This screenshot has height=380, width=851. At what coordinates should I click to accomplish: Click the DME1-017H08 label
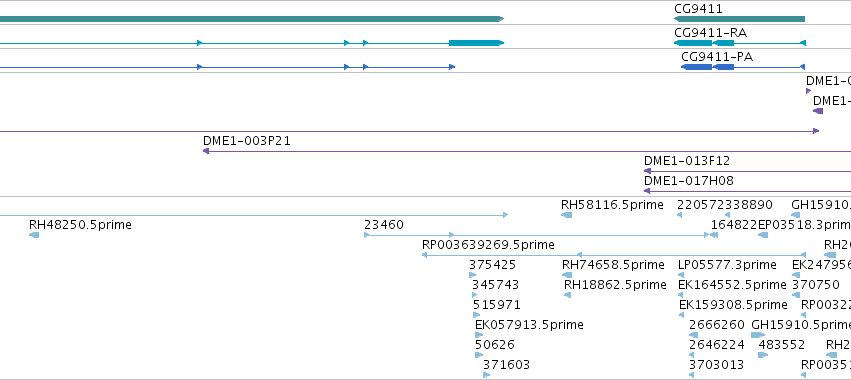(x=689, y=181)
